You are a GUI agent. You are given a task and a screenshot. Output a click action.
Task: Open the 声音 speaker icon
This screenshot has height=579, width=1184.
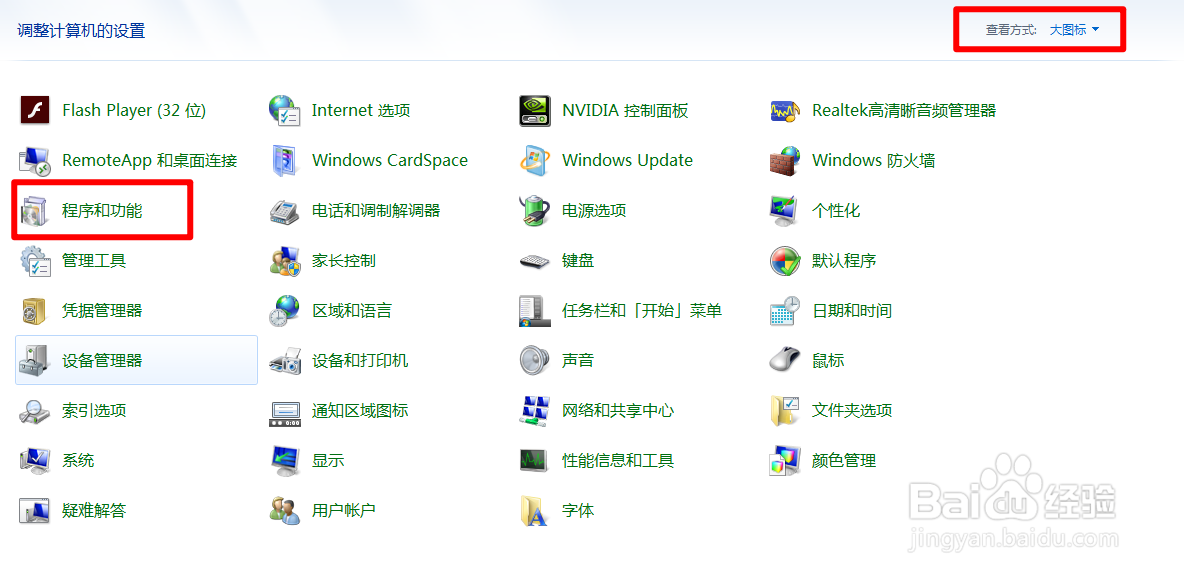(x=535, y=360)
